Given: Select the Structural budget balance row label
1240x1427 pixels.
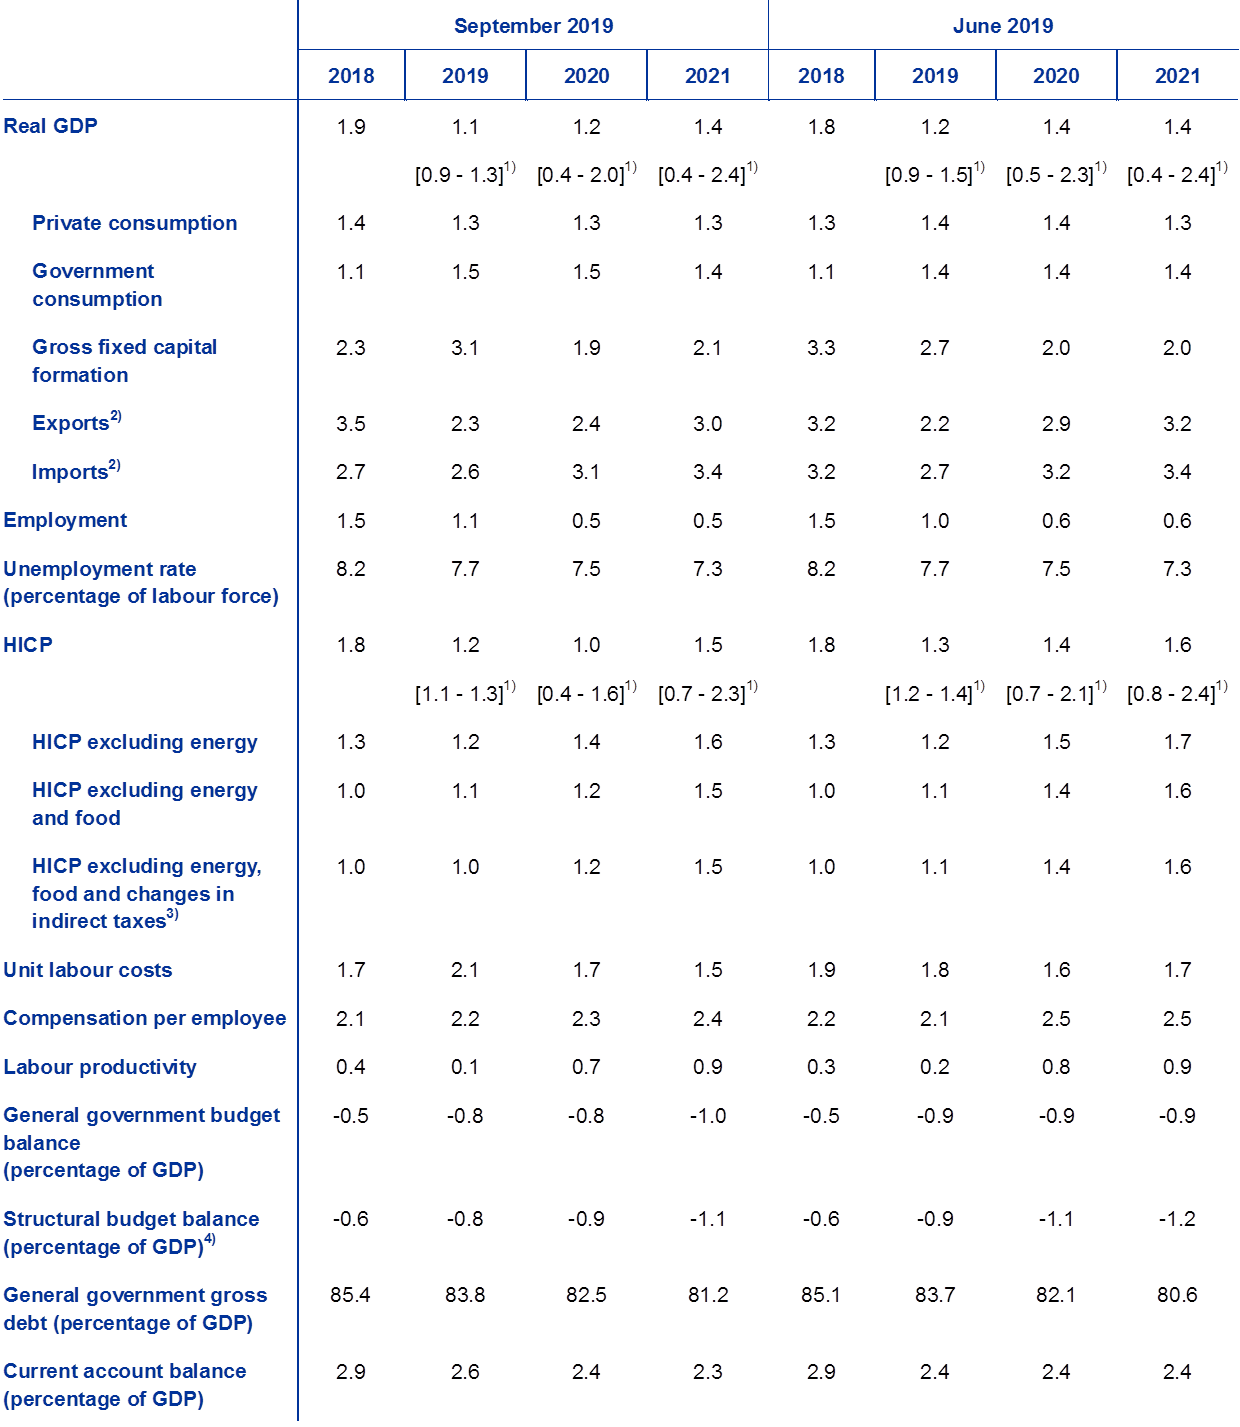Looking at the screenshot, I should (131, 1232).
